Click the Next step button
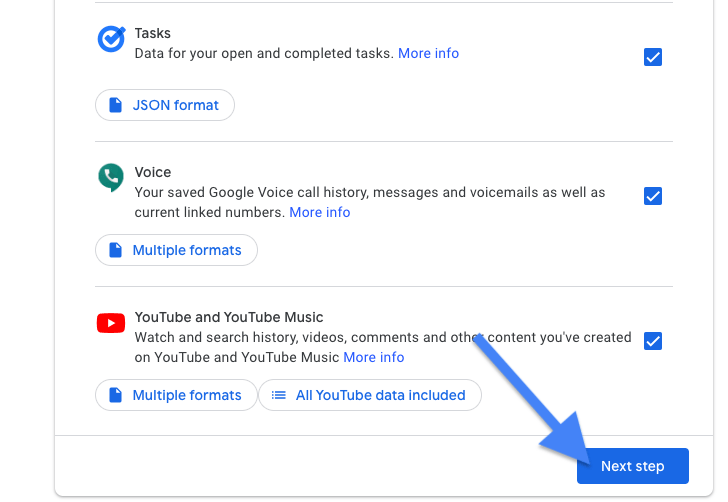This screenshot has width=728, height=502. 633,466
